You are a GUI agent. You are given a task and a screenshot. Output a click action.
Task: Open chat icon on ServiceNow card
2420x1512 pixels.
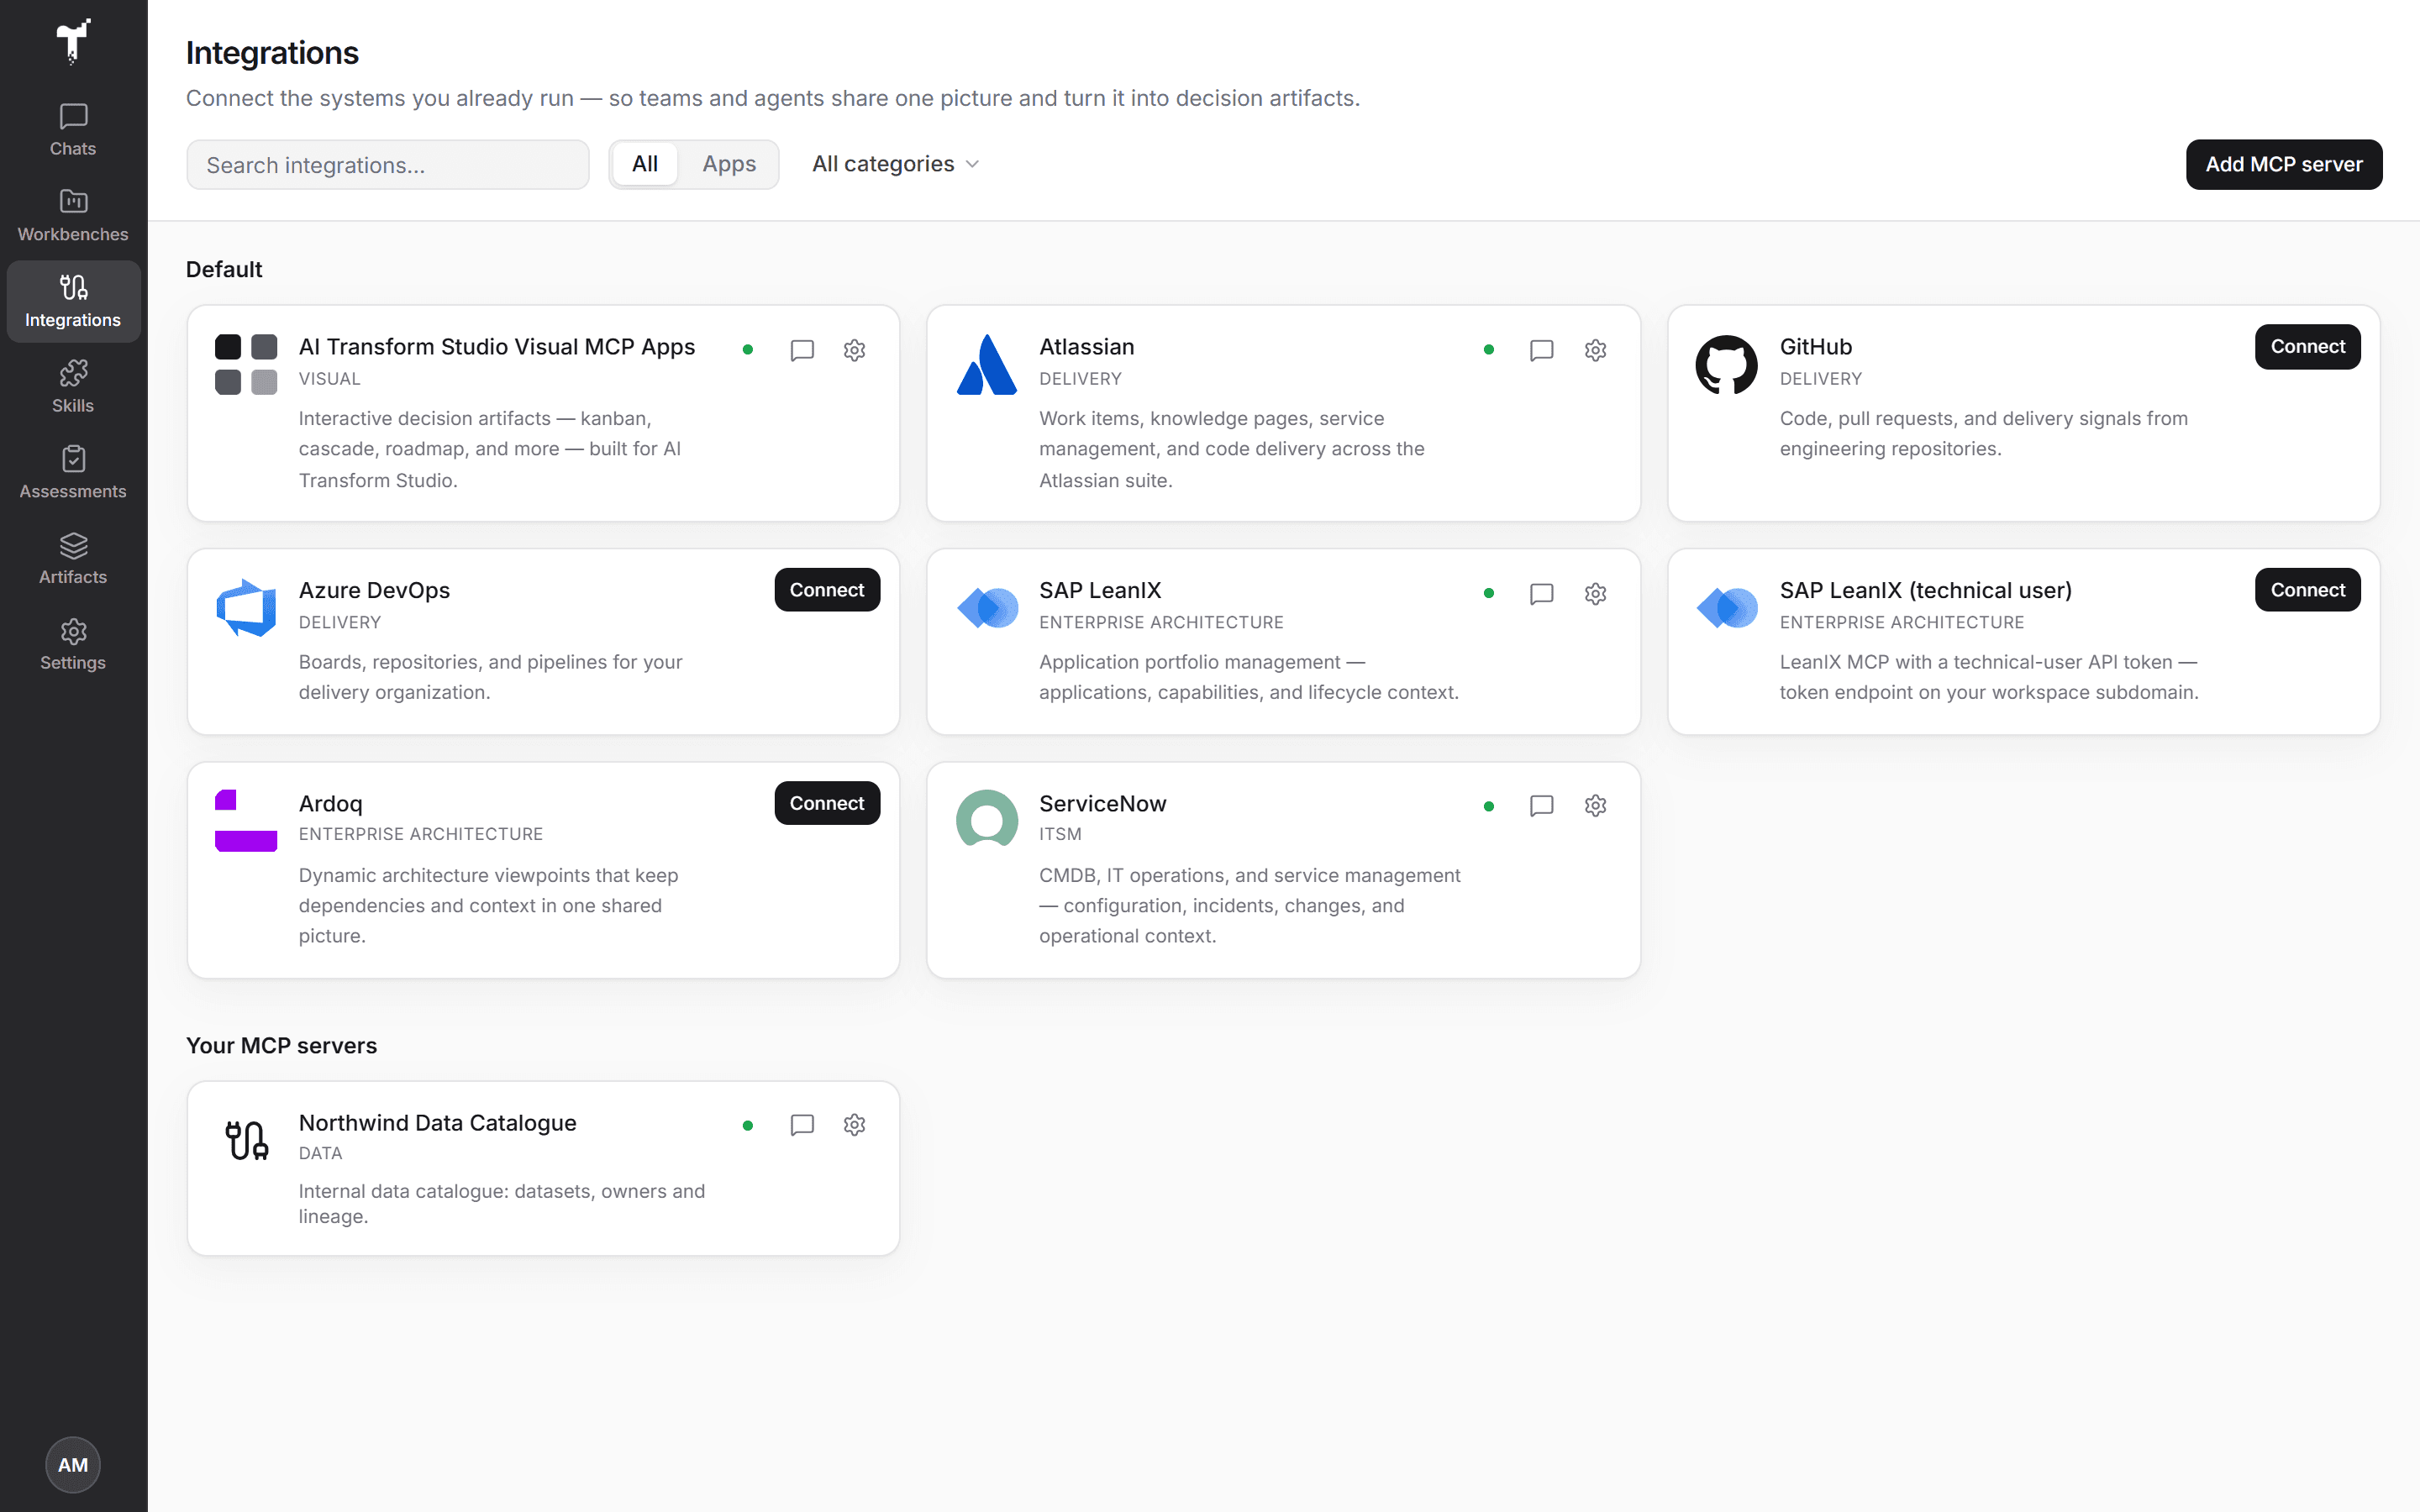[x=1542, y=806]
